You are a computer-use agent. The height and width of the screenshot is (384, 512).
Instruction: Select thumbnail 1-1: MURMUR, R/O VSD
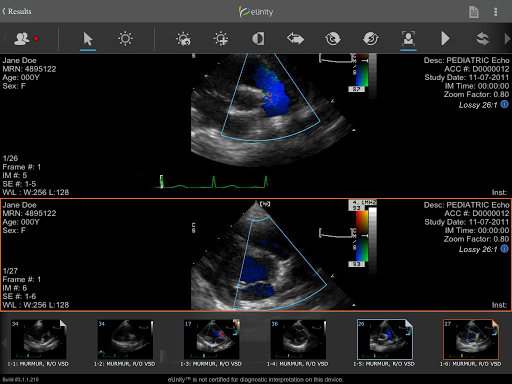coord(38,339)
